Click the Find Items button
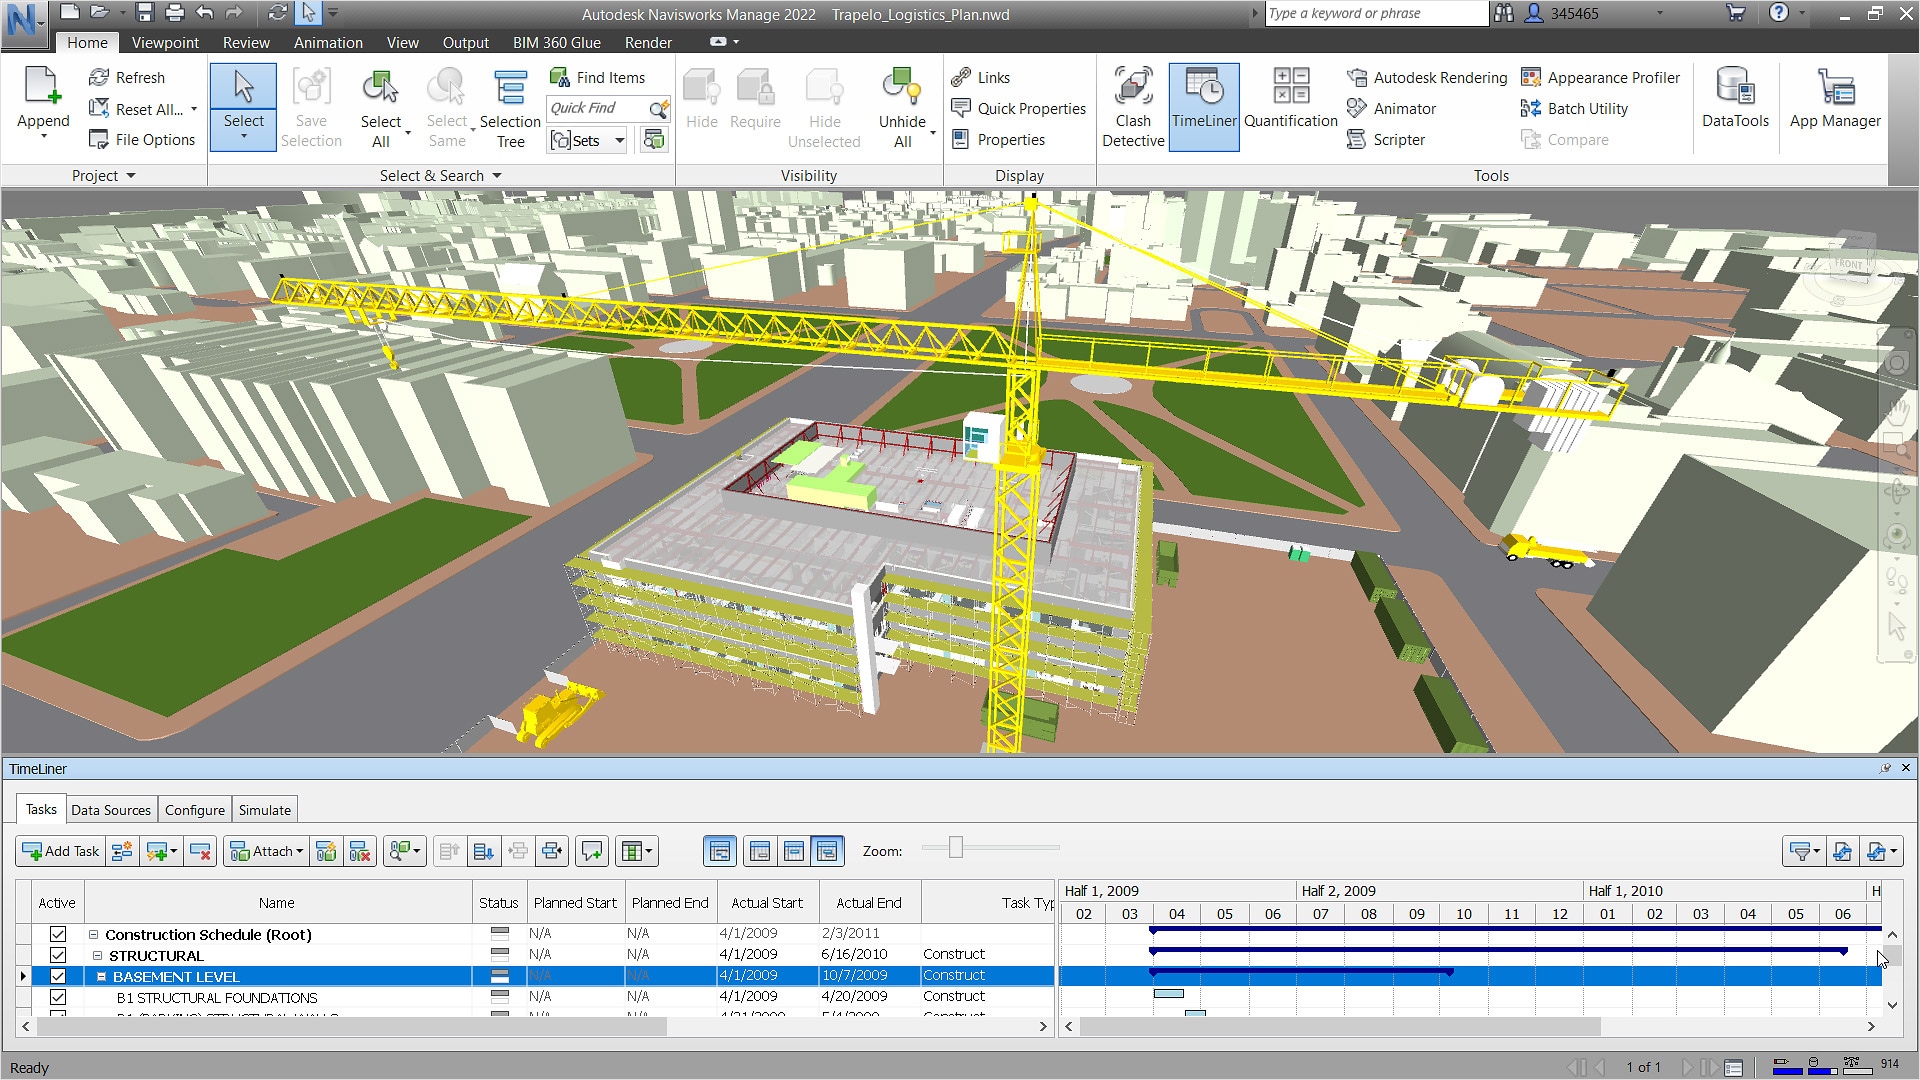1920x1080 pixels. [598, 77]
